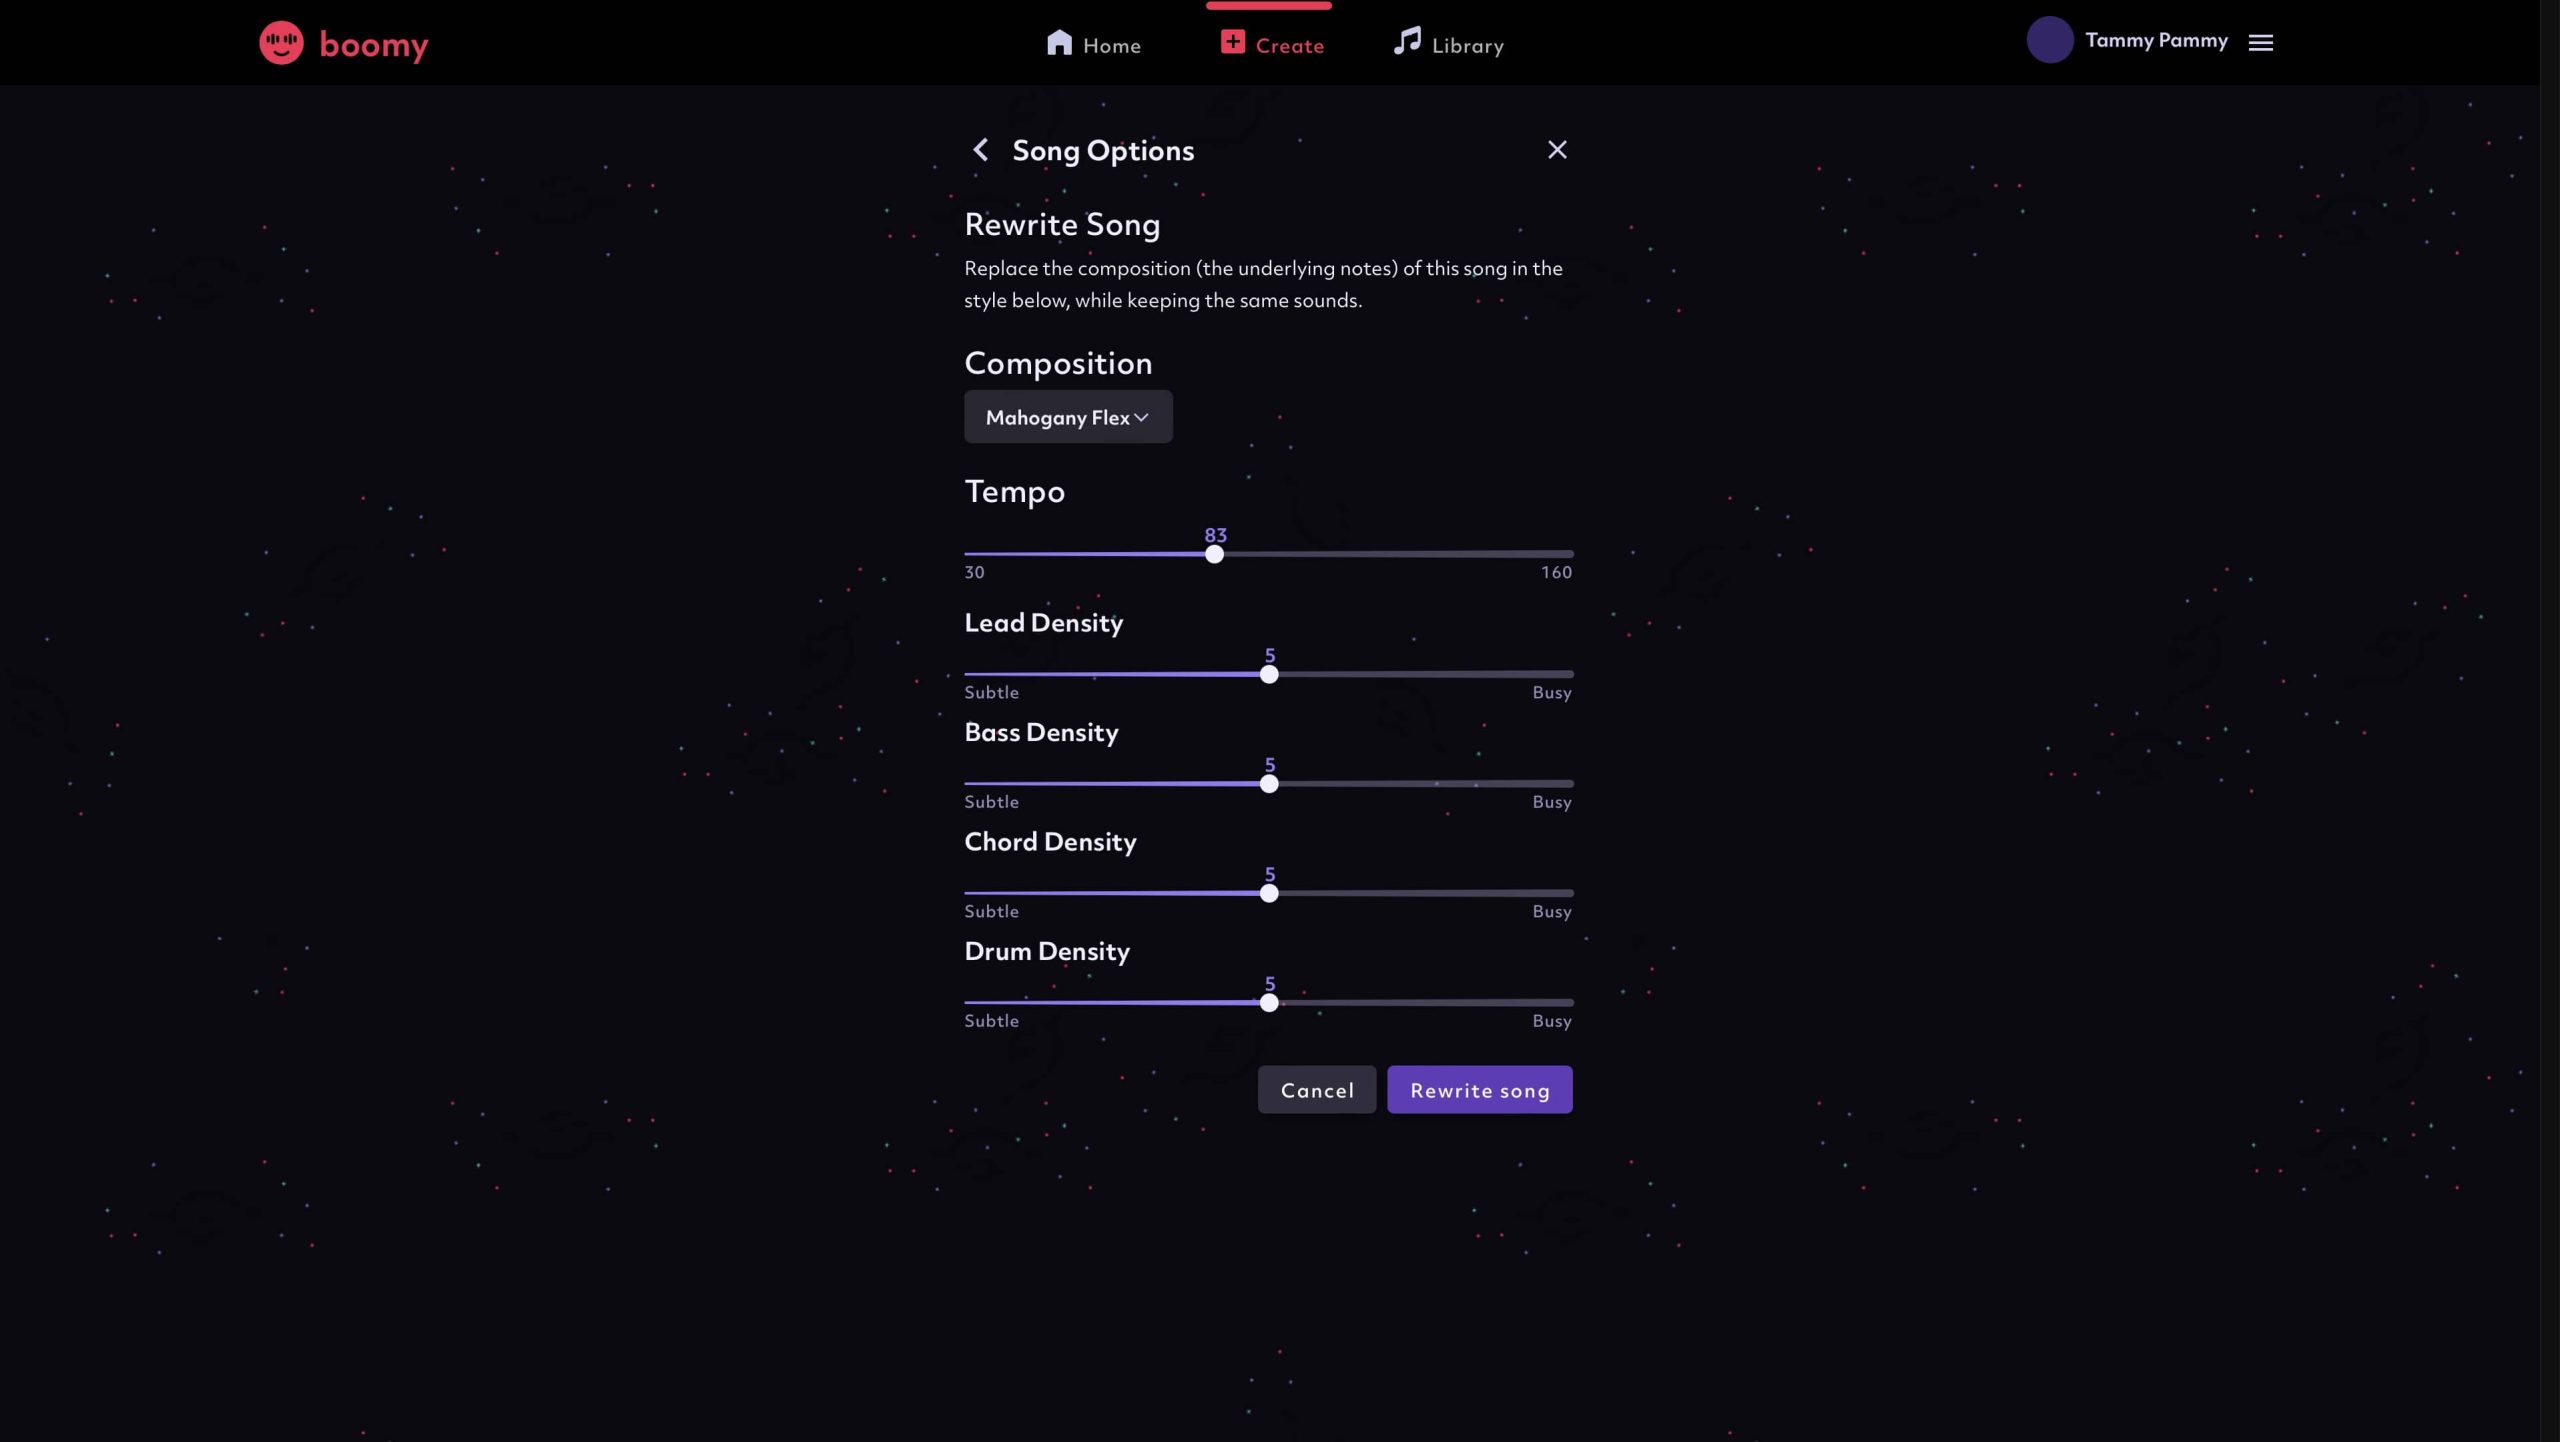The width and height of the screenshot is (2560, 1442).
Task: Close the Song Options panel
Action: click(1557, 150)
